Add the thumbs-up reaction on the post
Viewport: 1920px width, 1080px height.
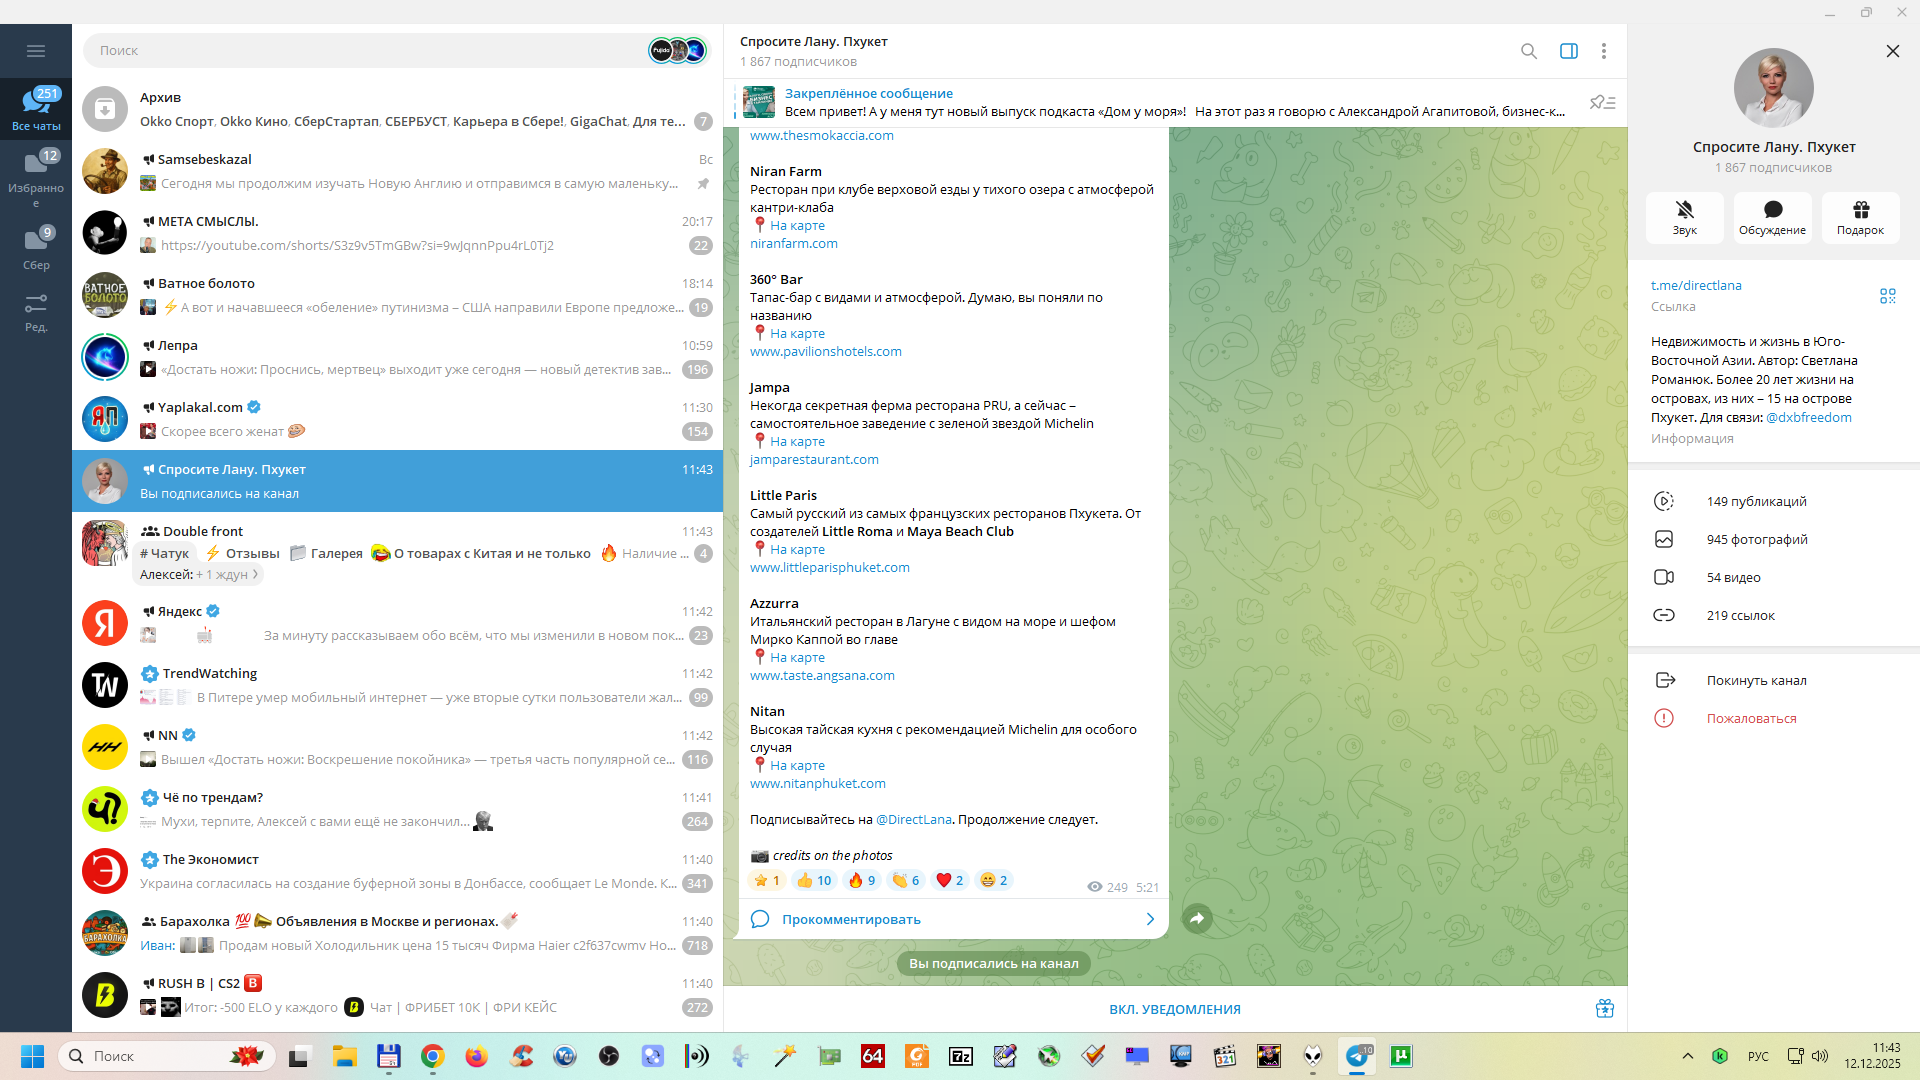click(814, 880)
